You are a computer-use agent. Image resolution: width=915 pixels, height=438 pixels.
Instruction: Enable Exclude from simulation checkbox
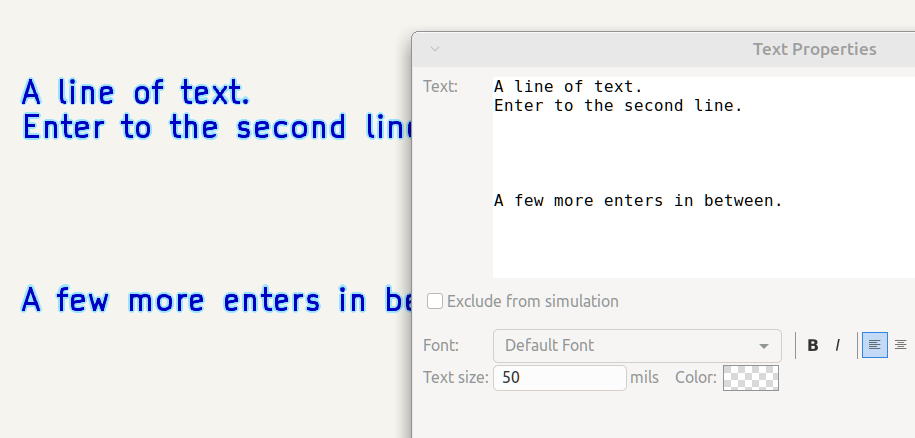pos(435,301)
